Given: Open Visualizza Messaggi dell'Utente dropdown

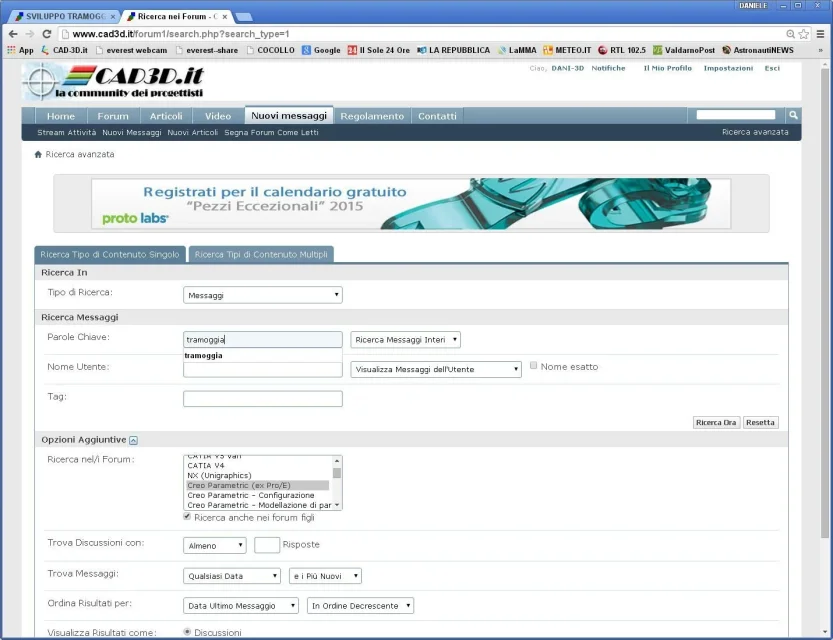Looking at the screenshot, I should pos(436,369).
